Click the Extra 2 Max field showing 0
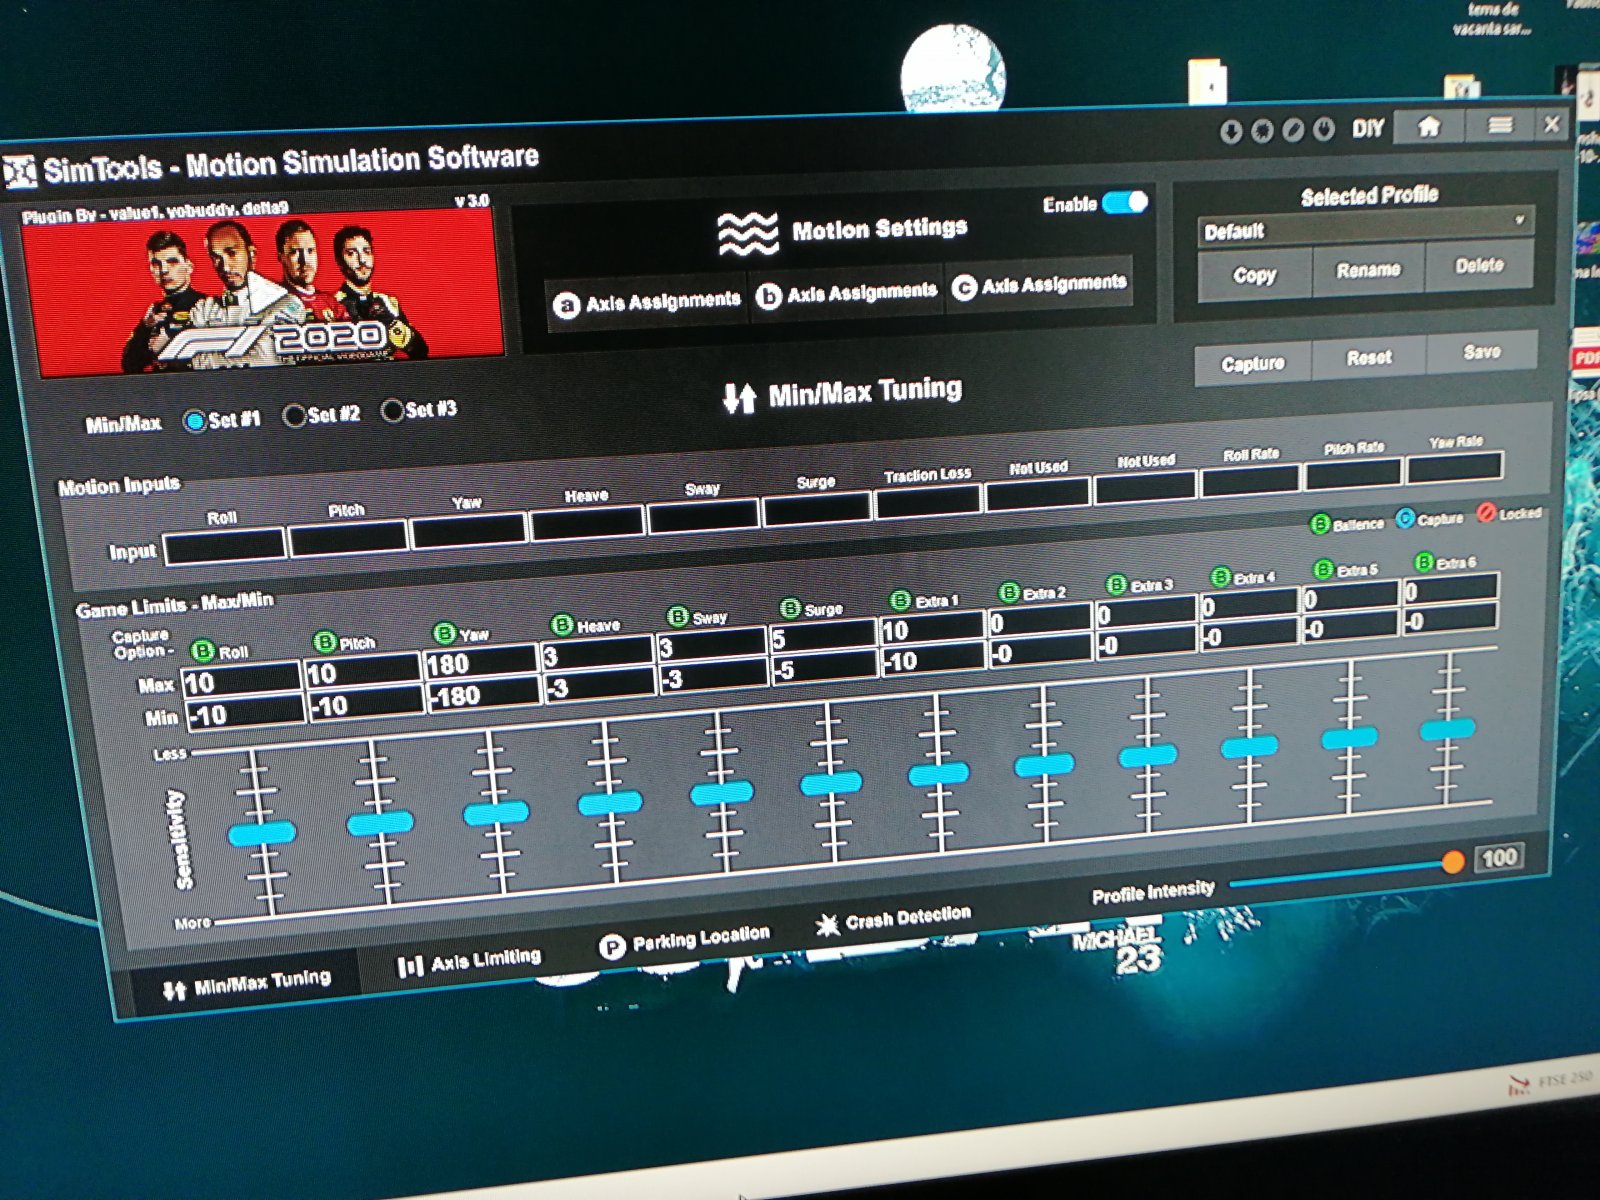1600x1200 pixels. tap(1039, 620)
